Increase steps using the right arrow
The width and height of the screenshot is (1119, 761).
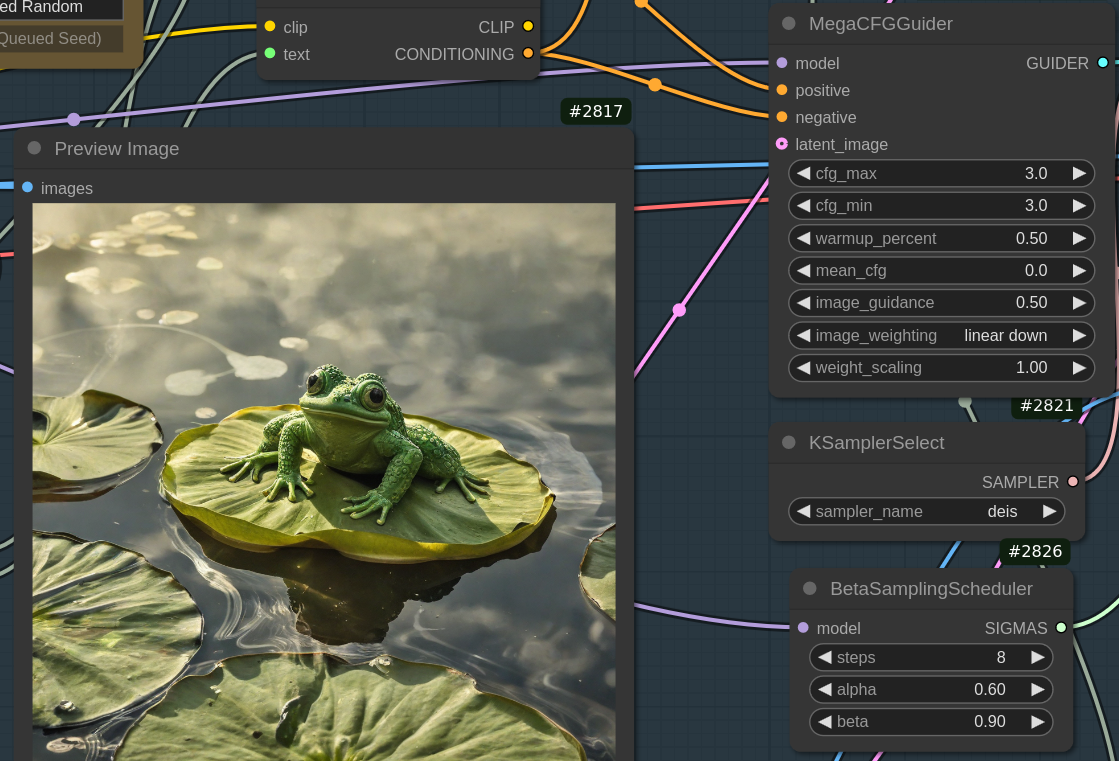point(1038,657)
